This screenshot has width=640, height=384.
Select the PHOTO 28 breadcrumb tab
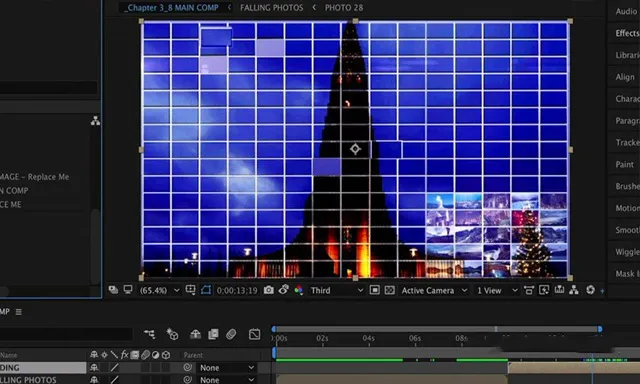click(344, 8)
